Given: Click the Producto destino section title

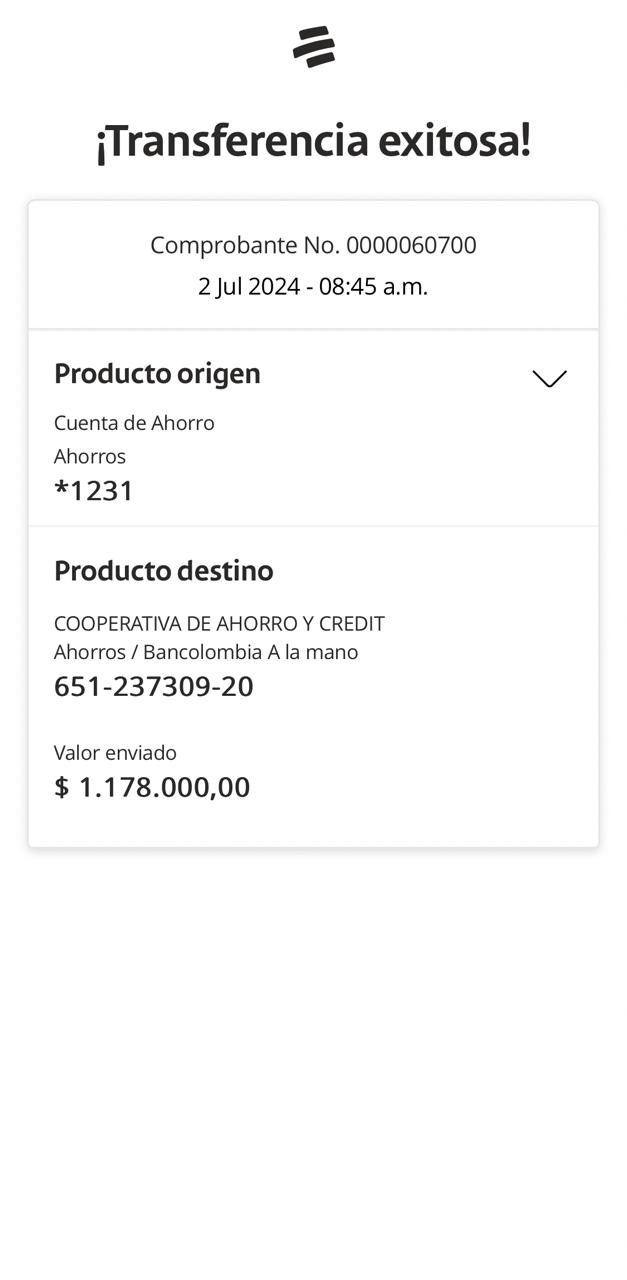Looking at the screenshot, I should click(163, 571).
